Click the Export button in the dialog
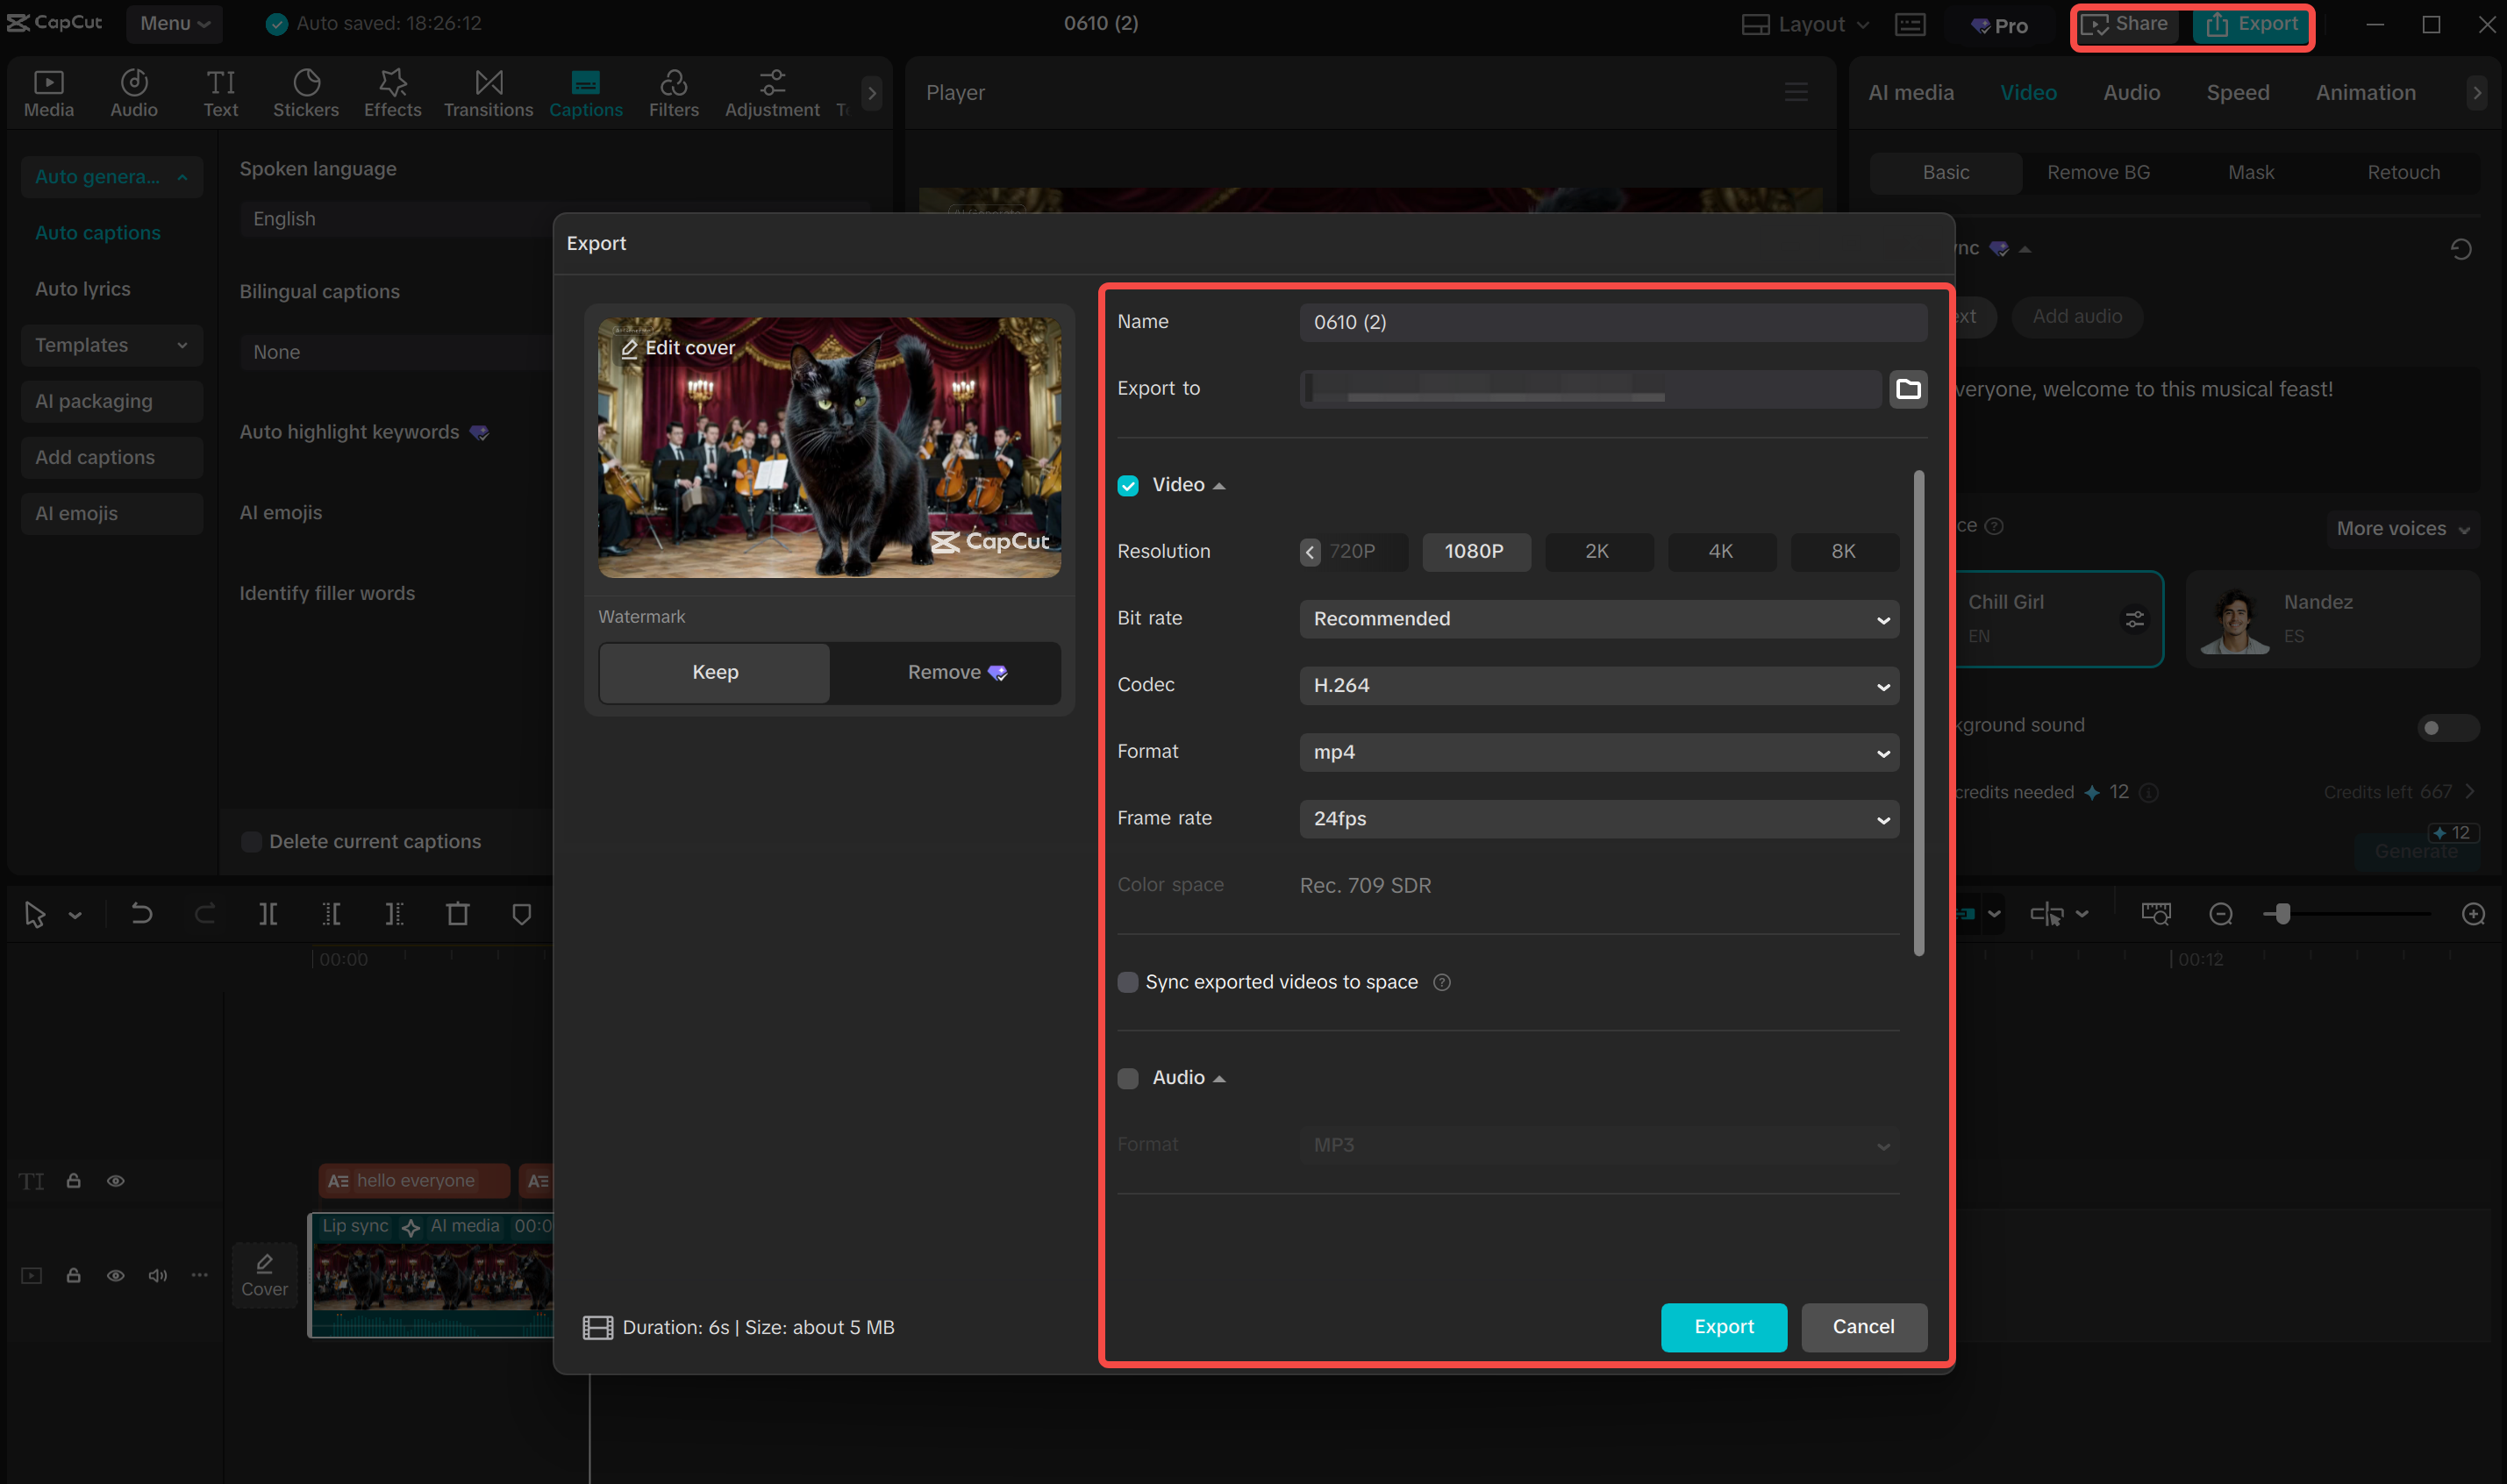 [1723, 1327]
